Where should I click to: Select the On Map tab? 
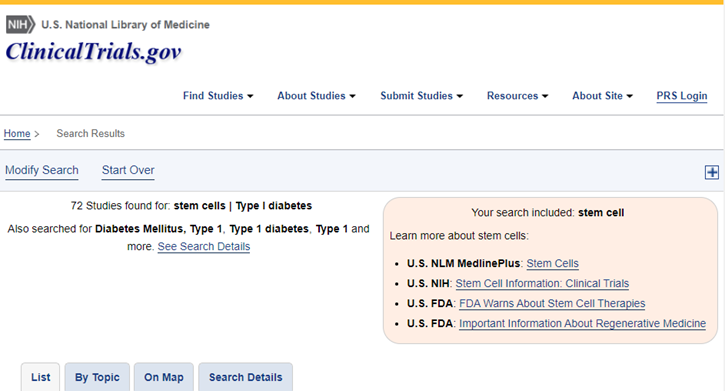164,377
